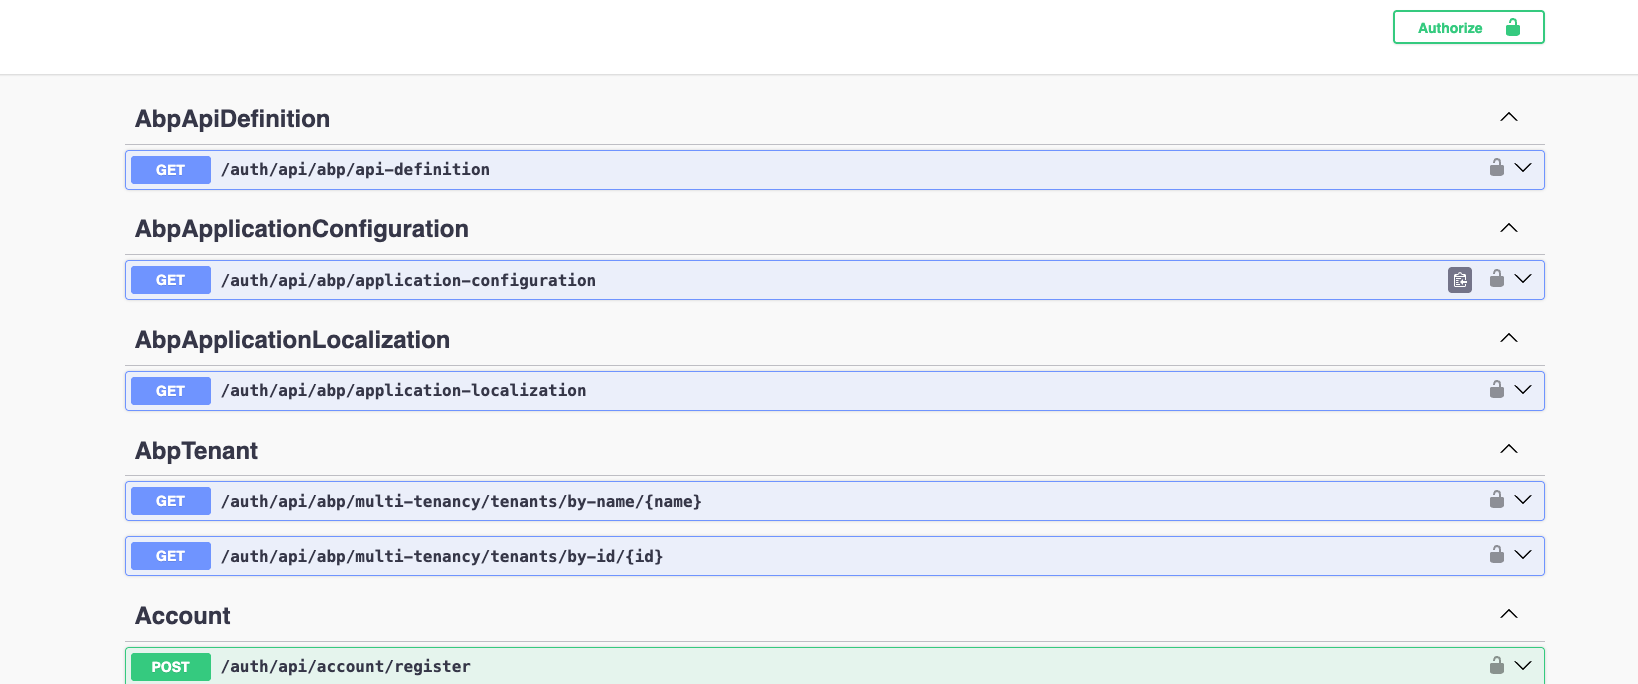Click lock icon on tenants by-id endpoint
Viewport: 1638px width, 684px height.
(x=1496, y=554)
